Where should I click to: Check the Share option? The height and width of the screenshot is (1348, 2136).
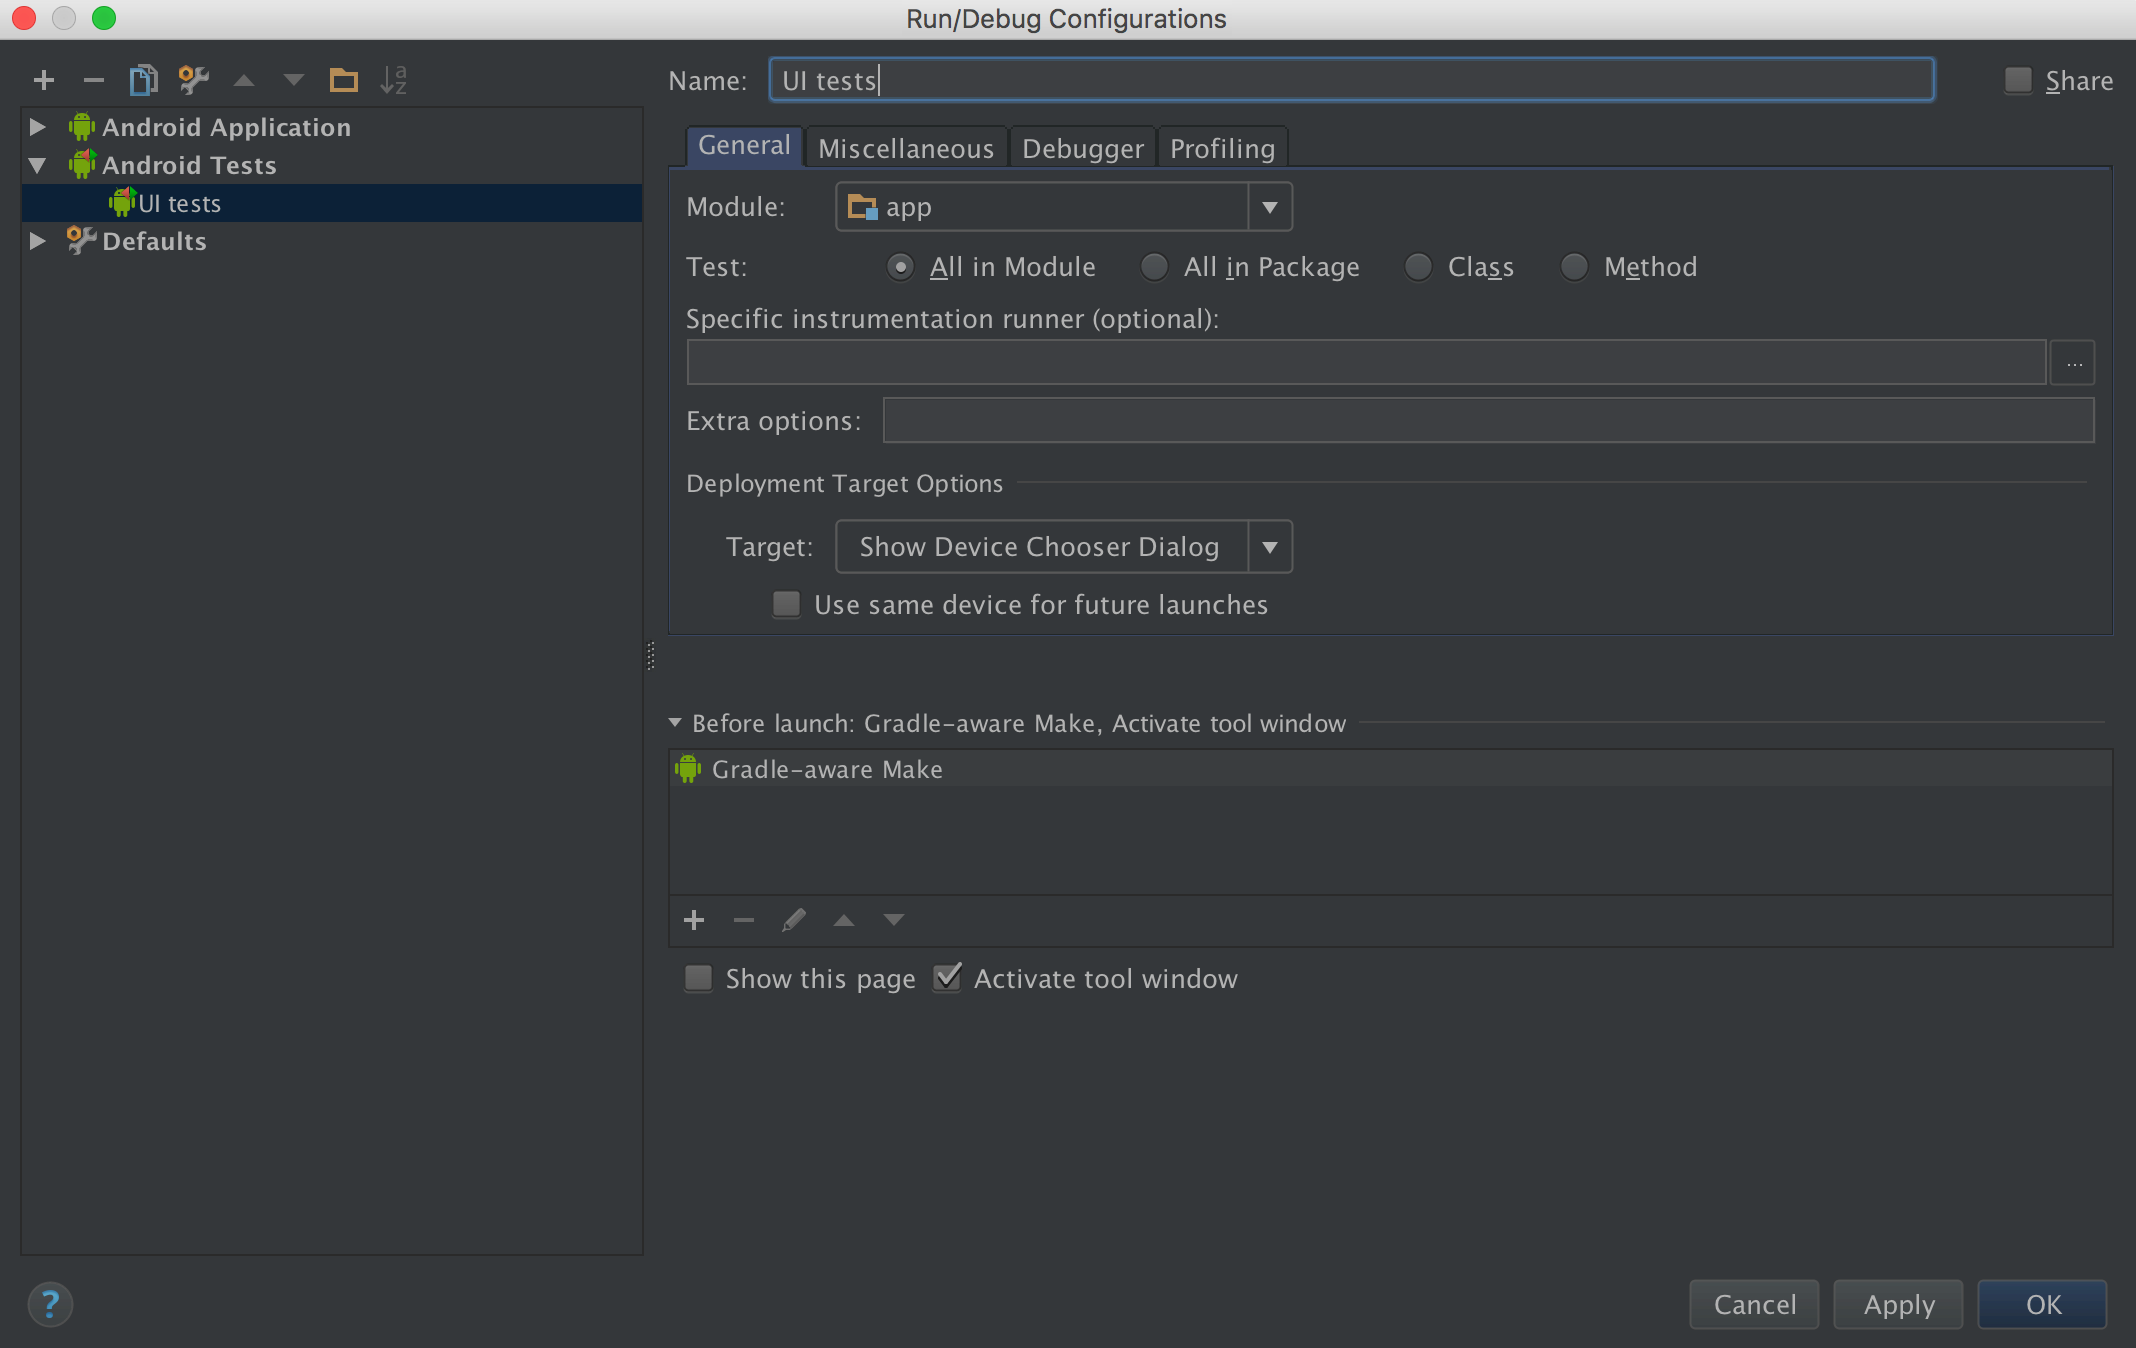[2017, 80]
